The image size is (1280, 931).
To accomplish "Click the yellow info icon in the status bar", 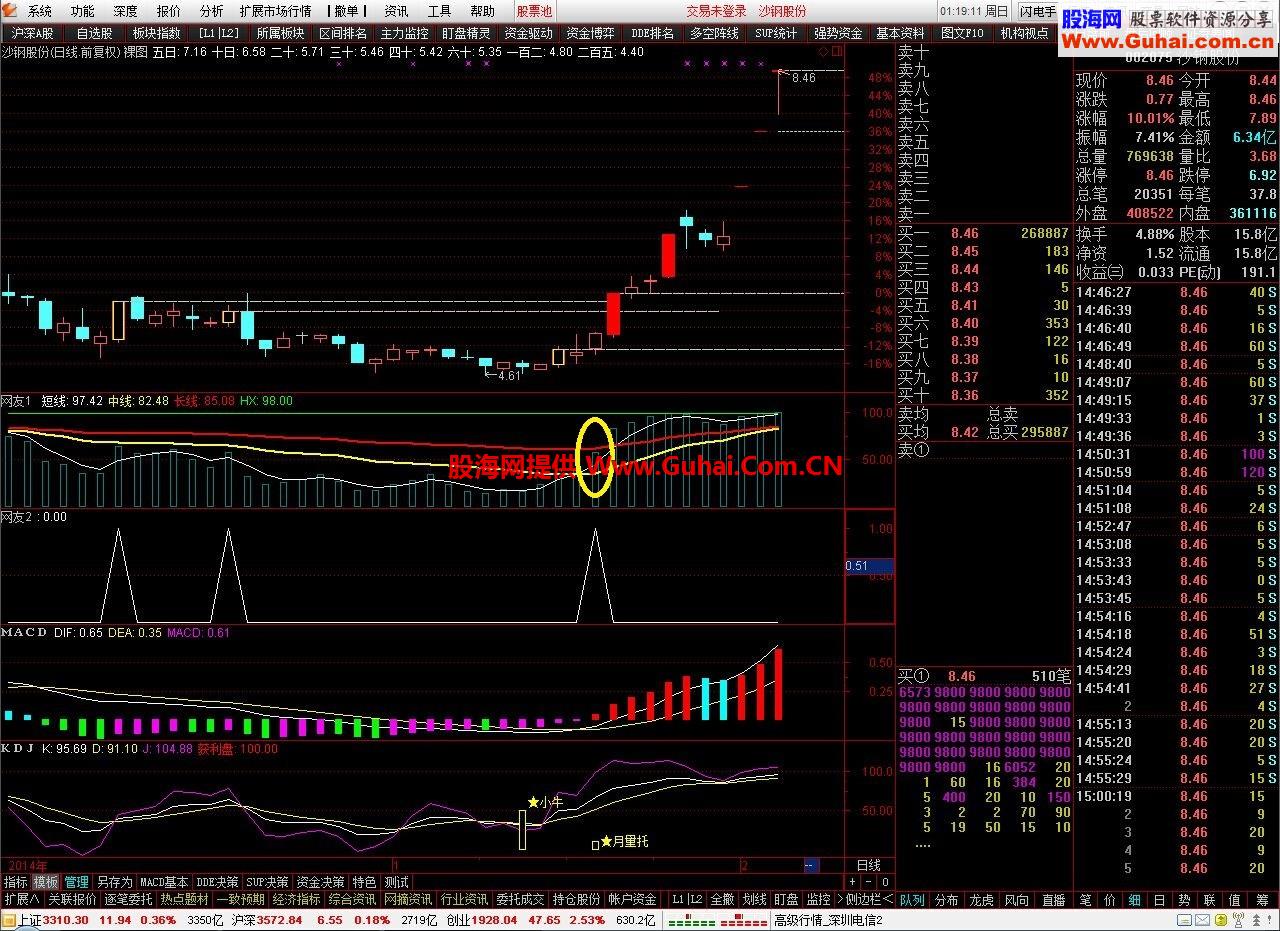I will (x=1220, y=920).
